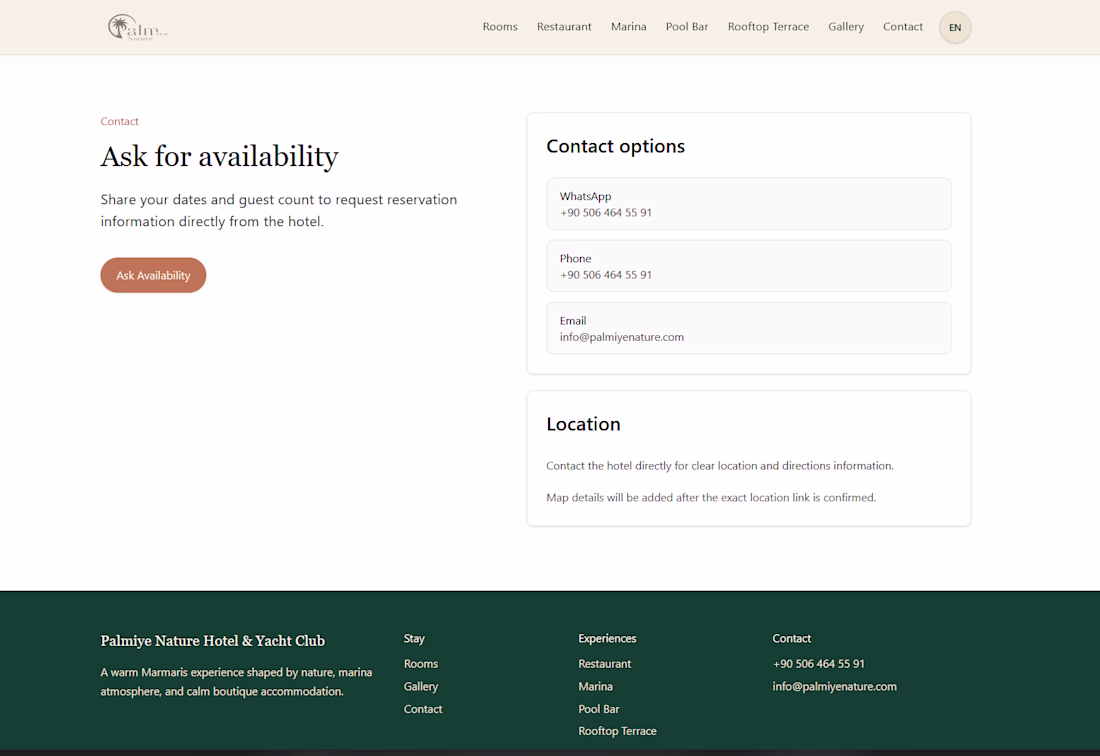Click the 'Experiences' footer column heading

(x=608, y=638)
